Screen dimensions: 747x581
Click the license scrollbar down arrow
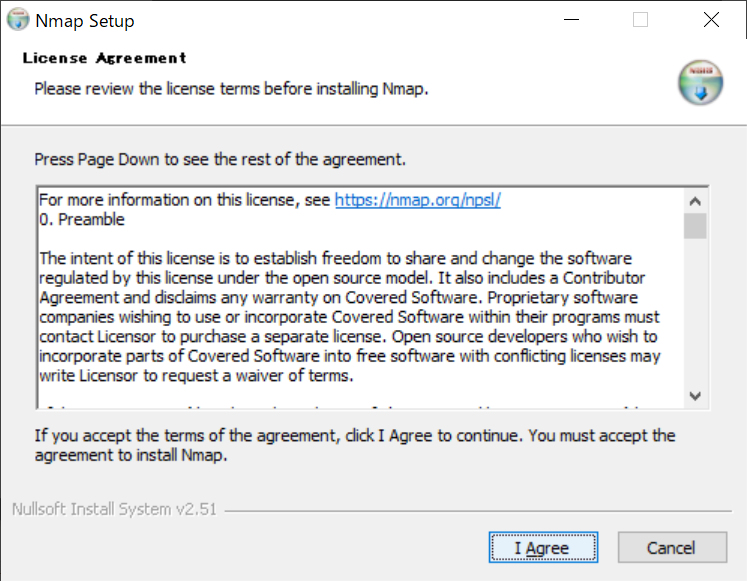(696, 396)
